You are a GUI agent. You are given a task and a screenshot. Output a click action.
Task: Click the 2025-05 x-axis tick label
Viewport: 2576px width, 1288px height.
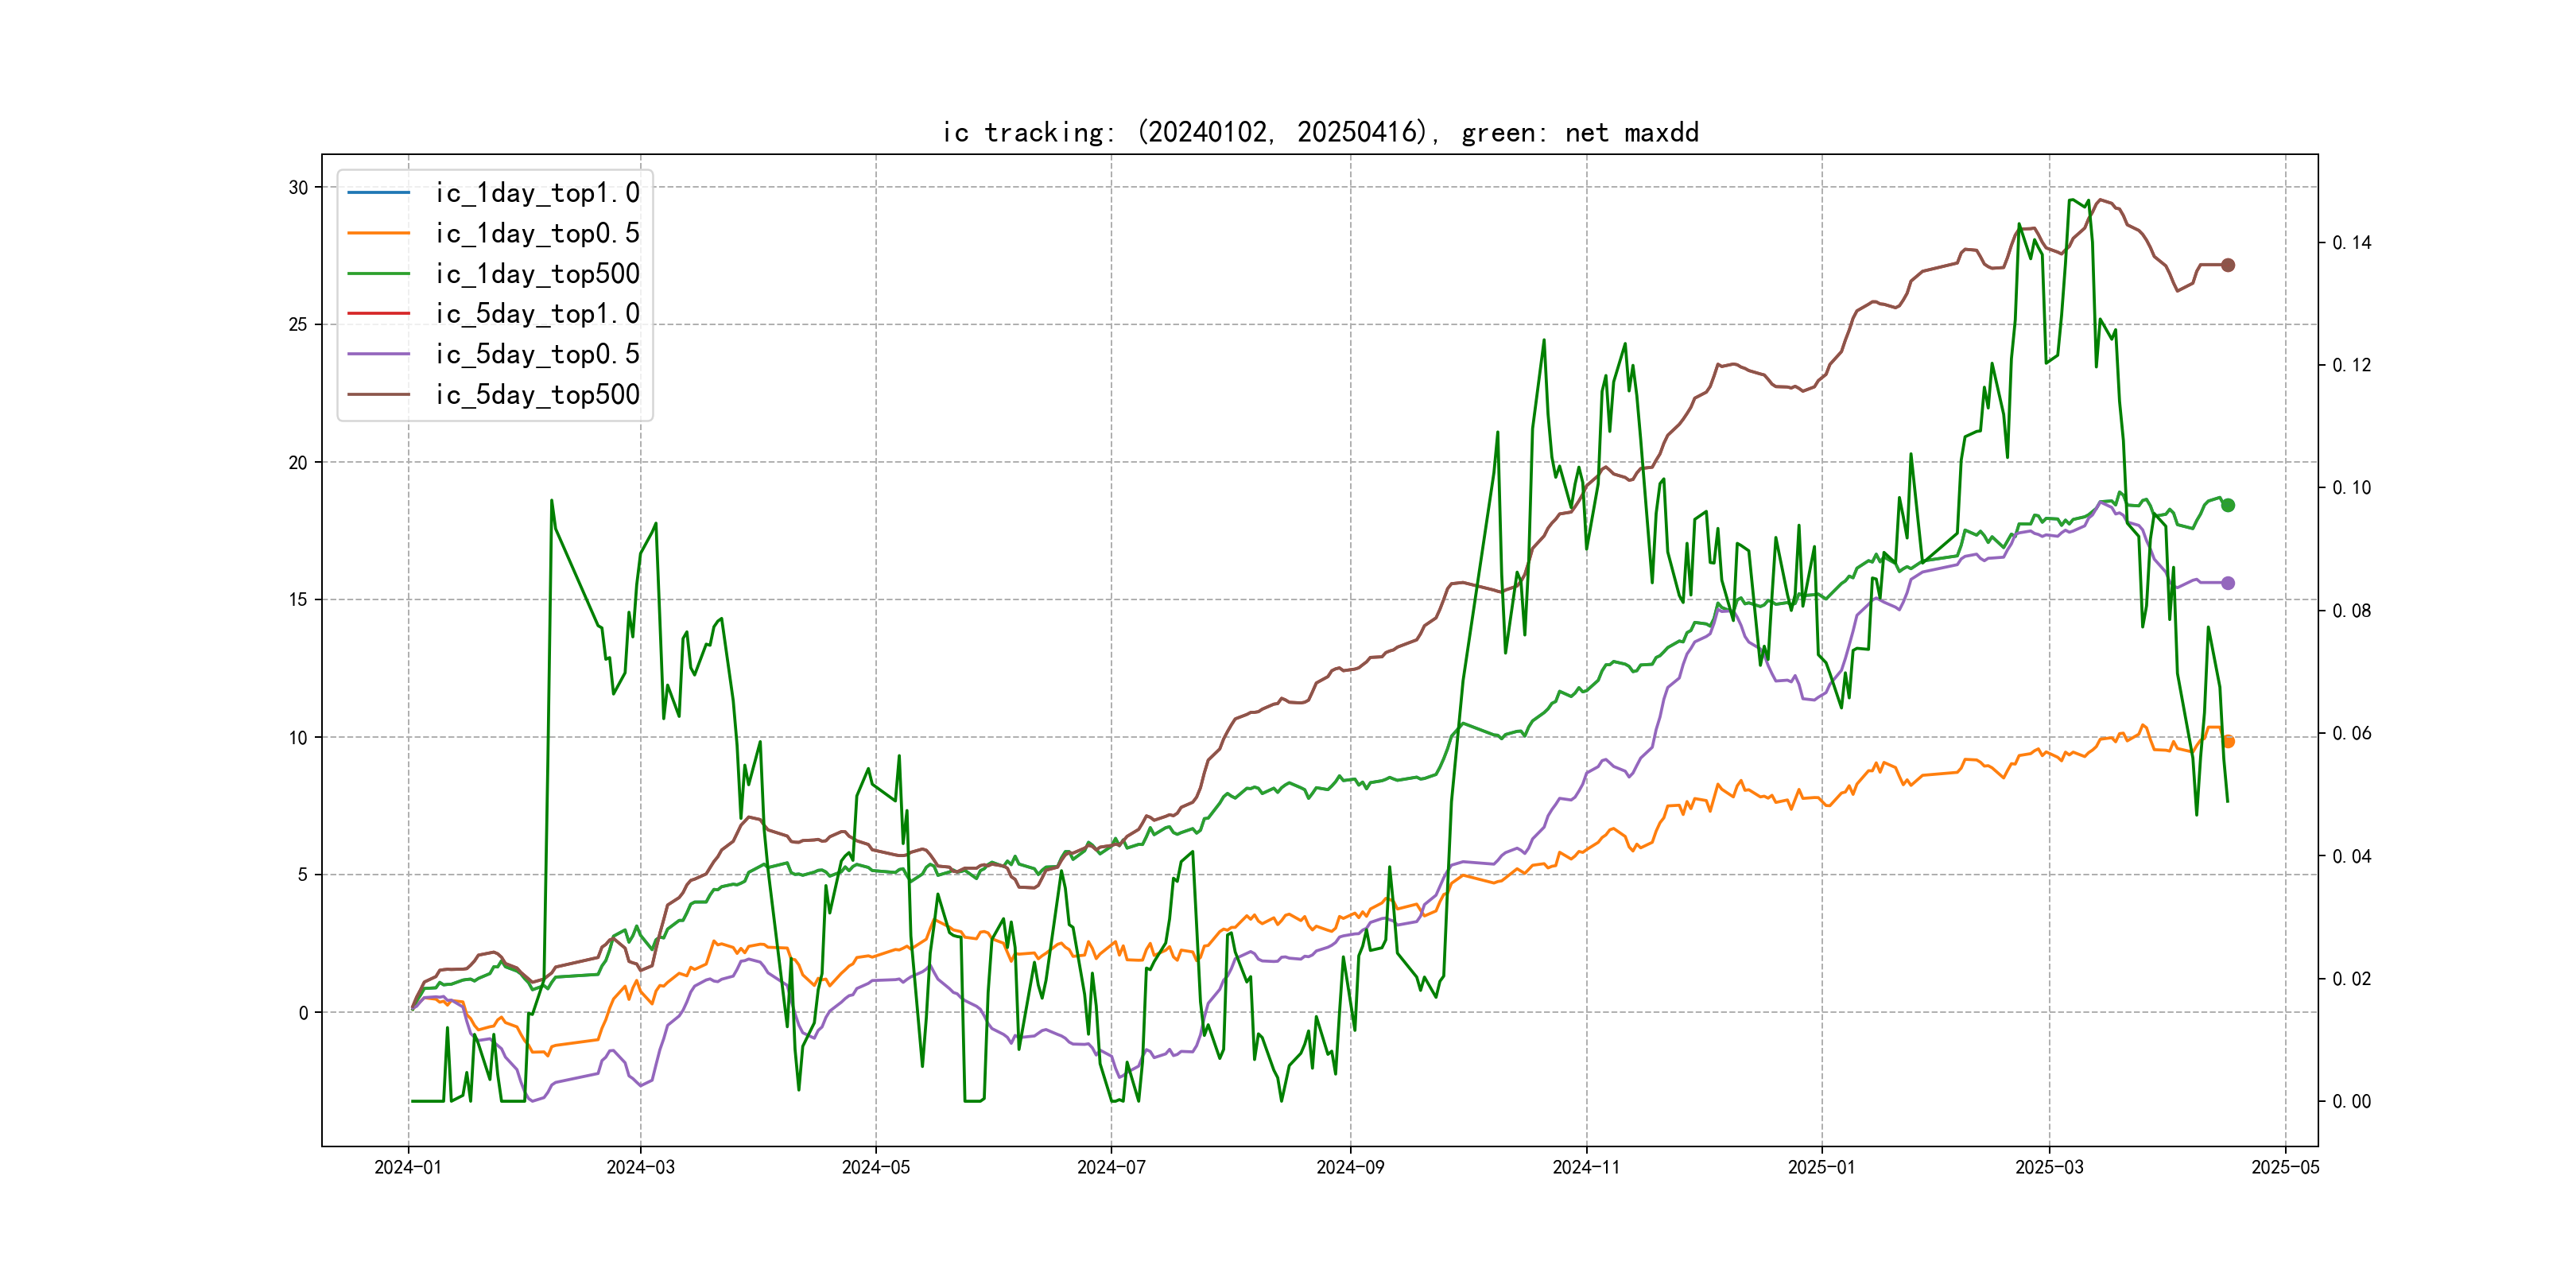coord(2285,1167)
